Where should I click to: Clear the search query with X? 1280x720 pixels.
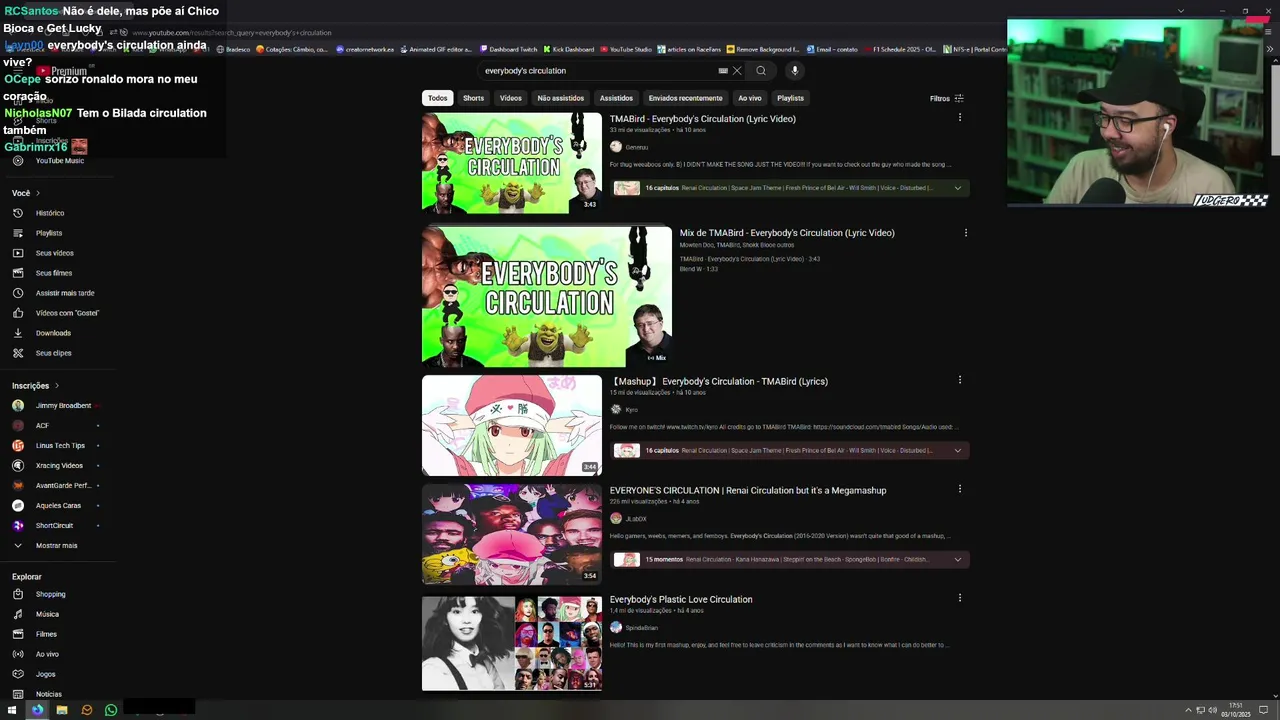tap(737, 71)
